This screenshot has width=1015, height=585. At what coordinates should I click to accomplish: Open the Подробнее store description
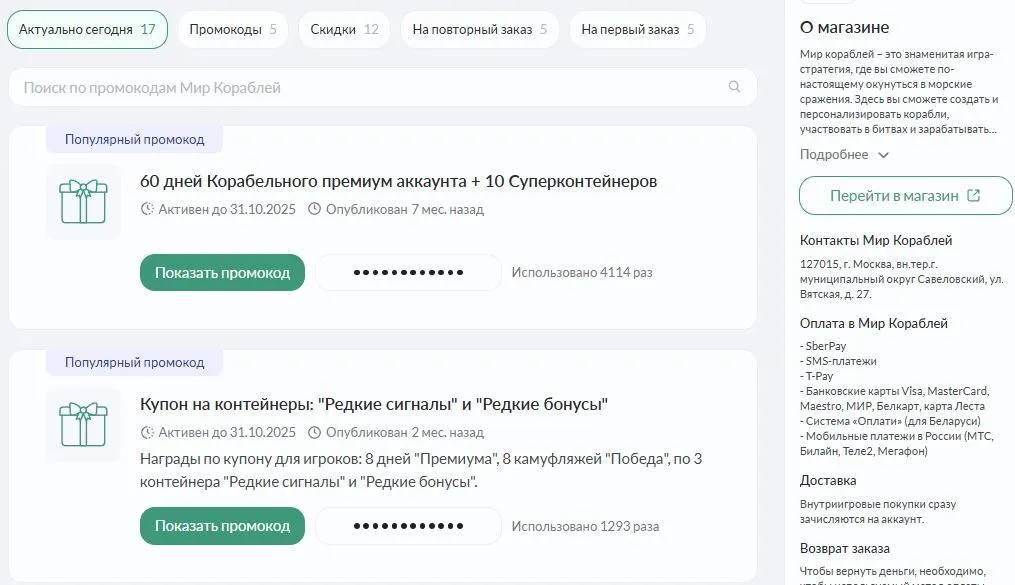pos(834,155)
